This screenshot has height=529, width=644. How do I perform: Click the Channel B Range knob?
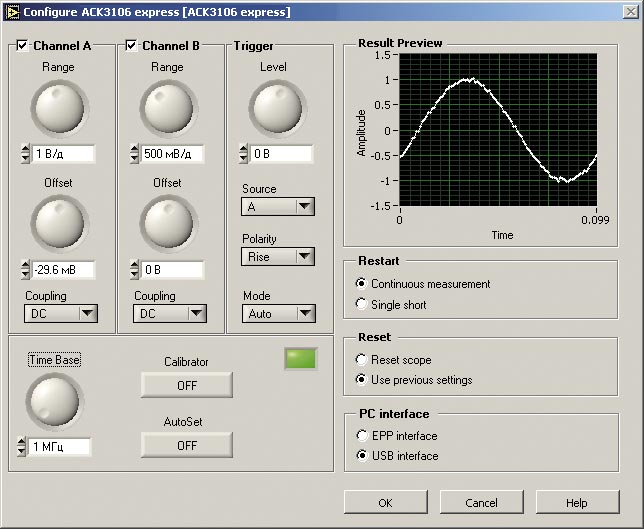[167, 108]
